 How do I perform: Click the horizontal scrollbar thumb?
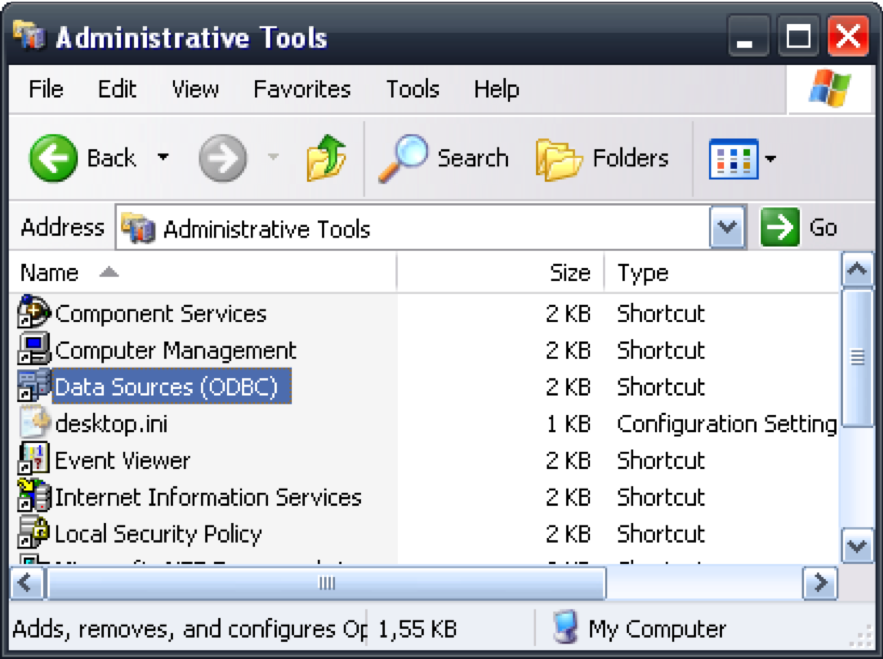pyautogui.click(x=326, y=583)
